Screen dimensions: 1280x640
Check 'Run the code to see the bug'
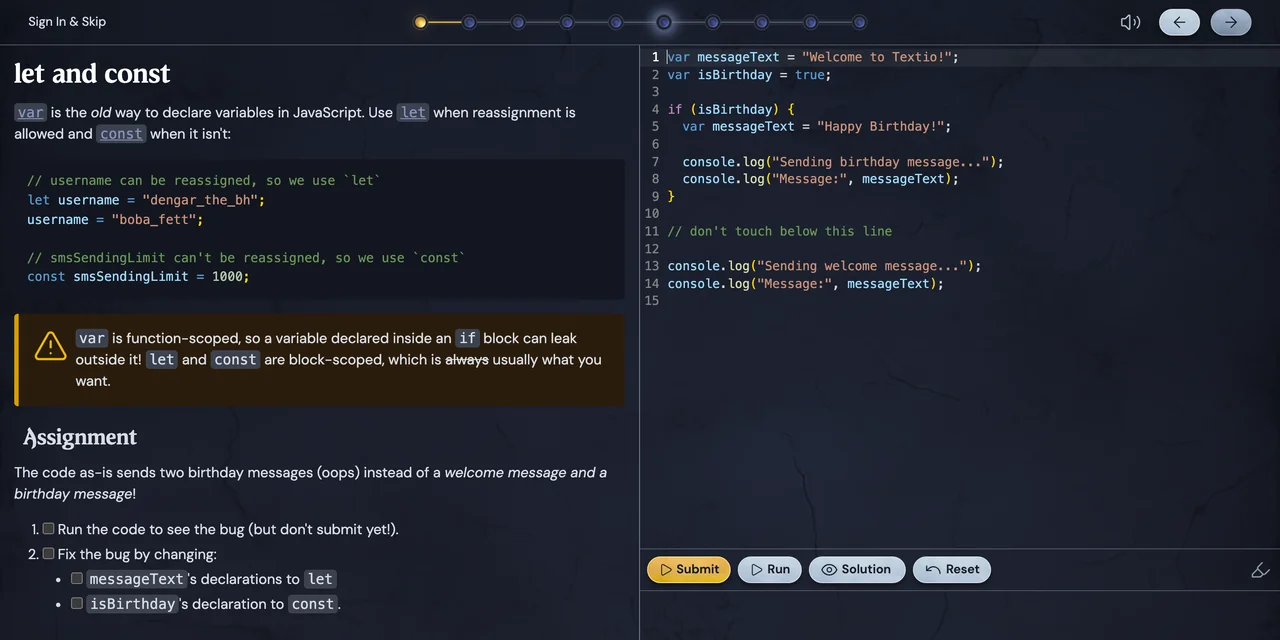pos(48,529)
